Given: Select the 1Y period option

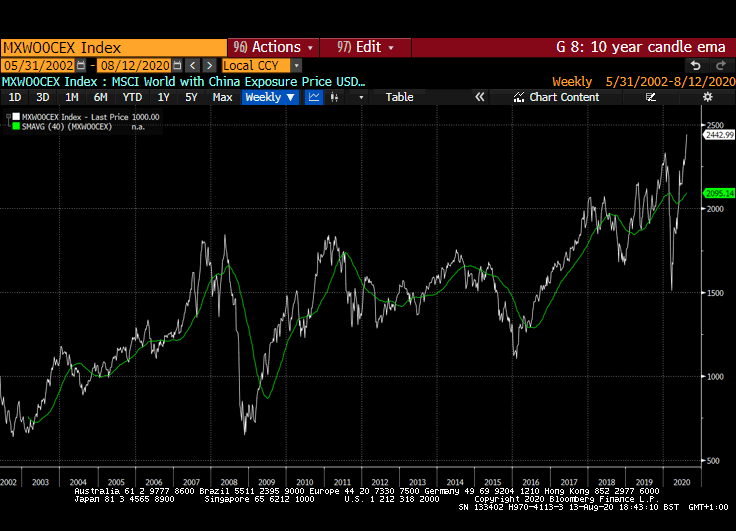Looking at the screenshot, I should coord(163,97).
